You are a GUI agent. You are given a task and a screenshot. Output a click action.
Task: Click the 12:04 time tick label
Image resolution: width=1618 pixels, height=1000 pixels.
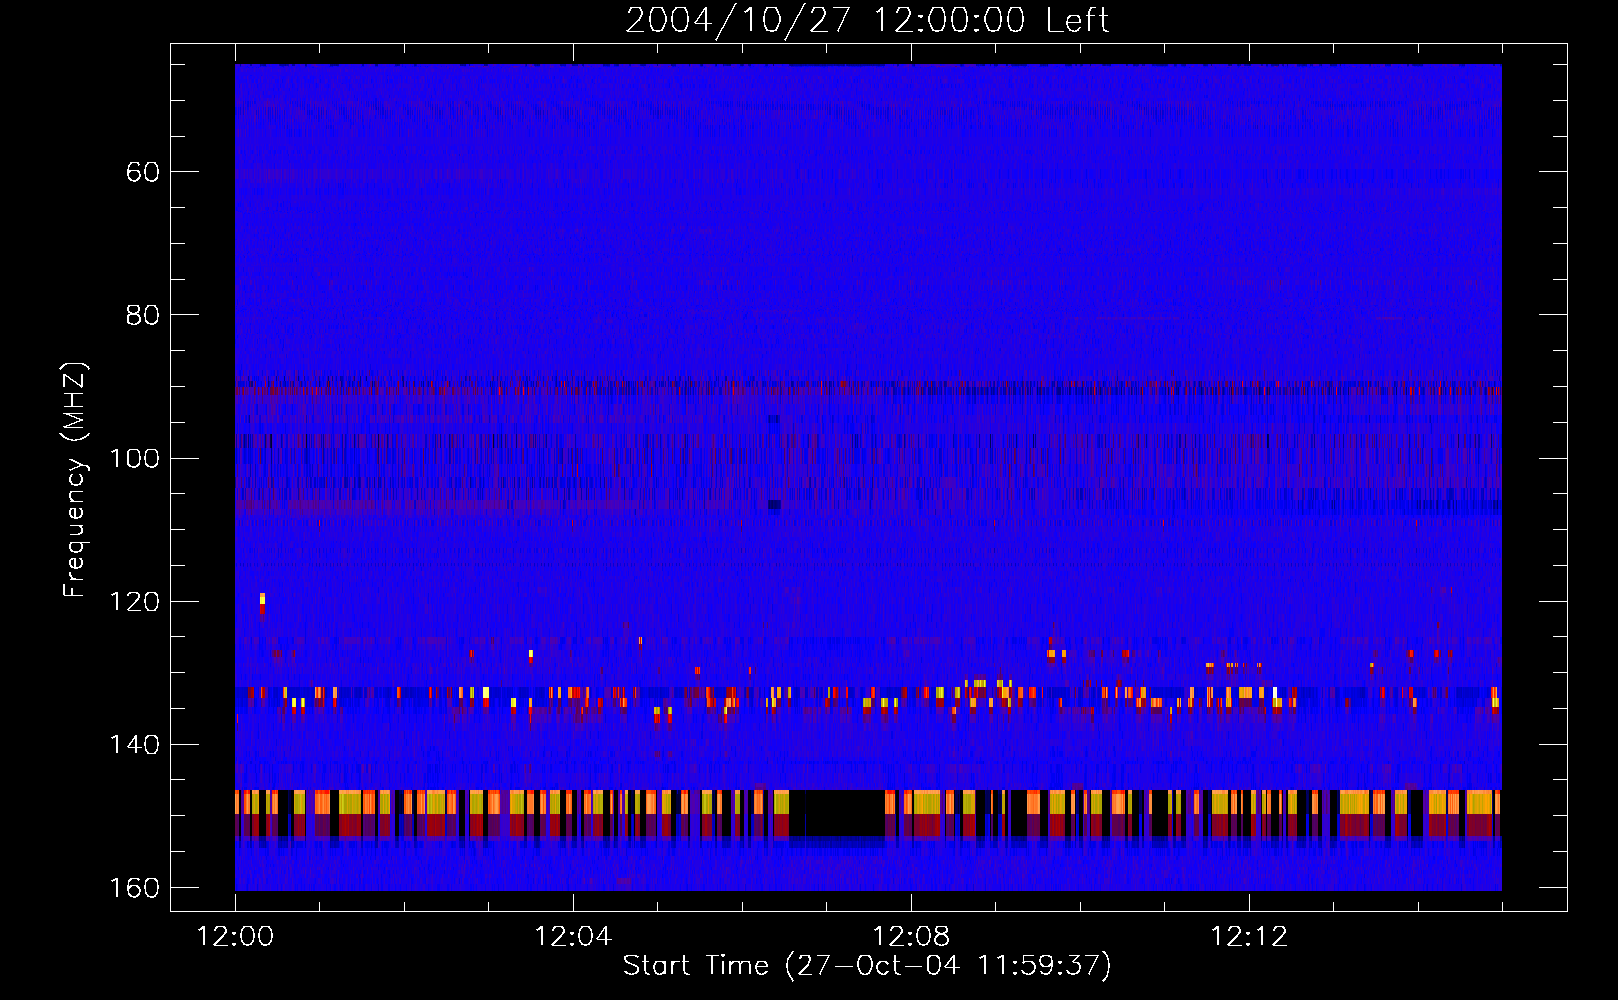coord(573,937)
